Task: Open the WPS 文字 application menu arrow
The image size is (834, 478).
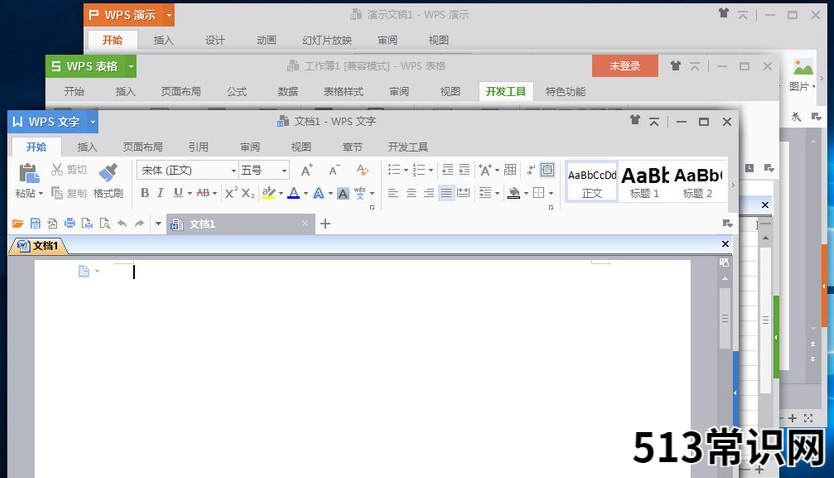Action: pyautogui.click(x=93, y=122)
